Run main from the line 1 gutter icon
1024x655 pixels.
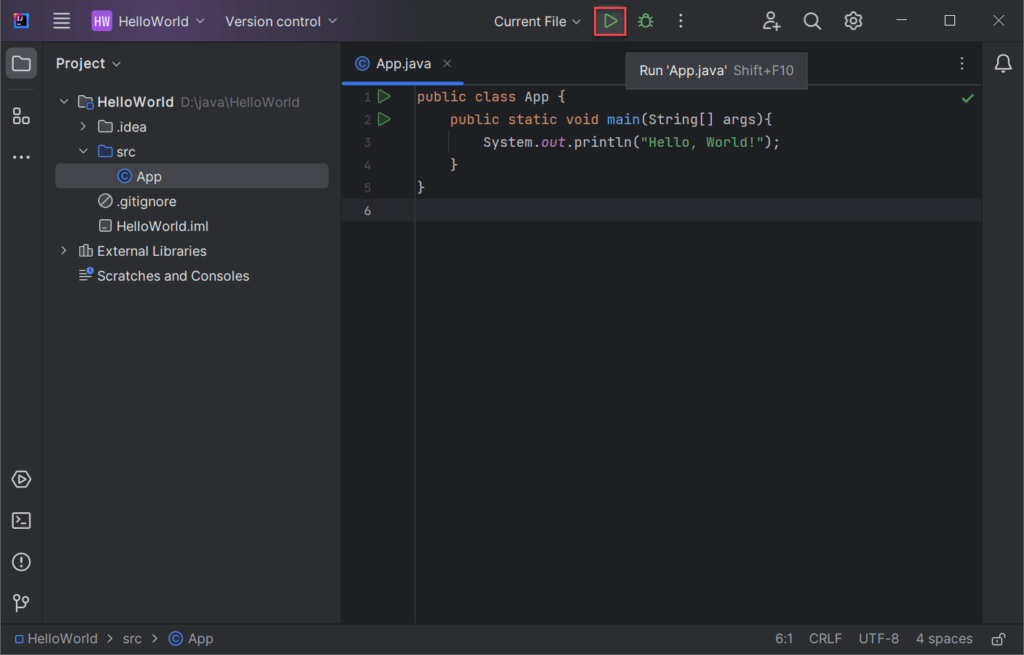click(x=385, y=96)
